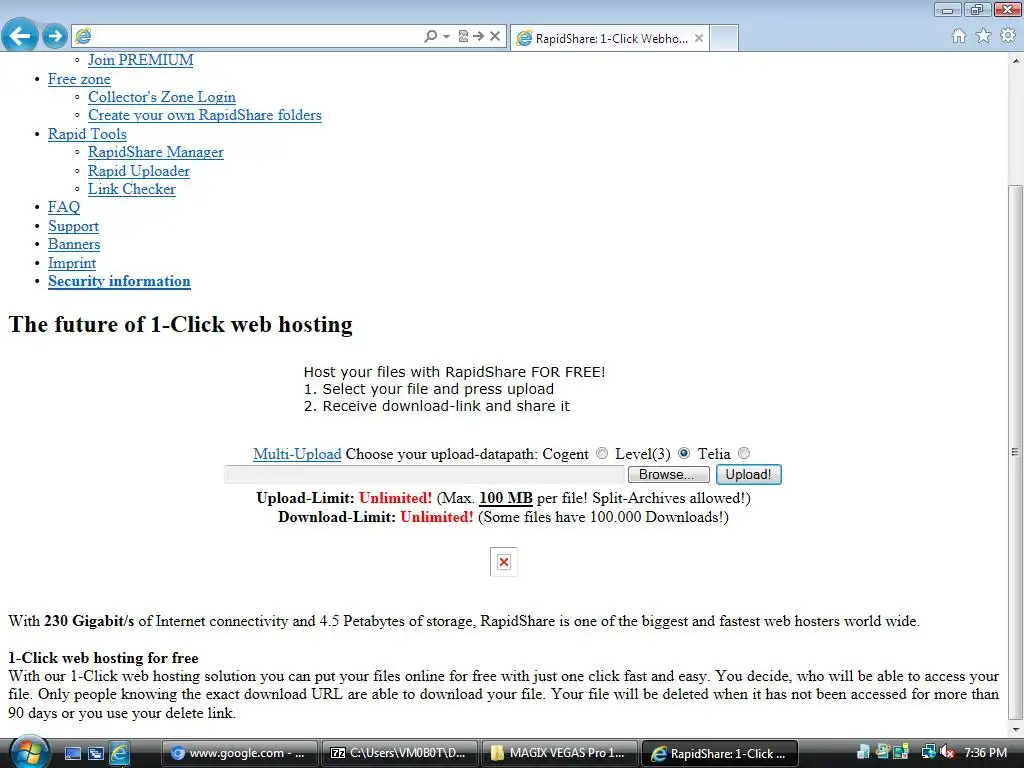Click the search magnifier in the address bar
Viewport: 1024px width, 768px height.
point(430,37)
